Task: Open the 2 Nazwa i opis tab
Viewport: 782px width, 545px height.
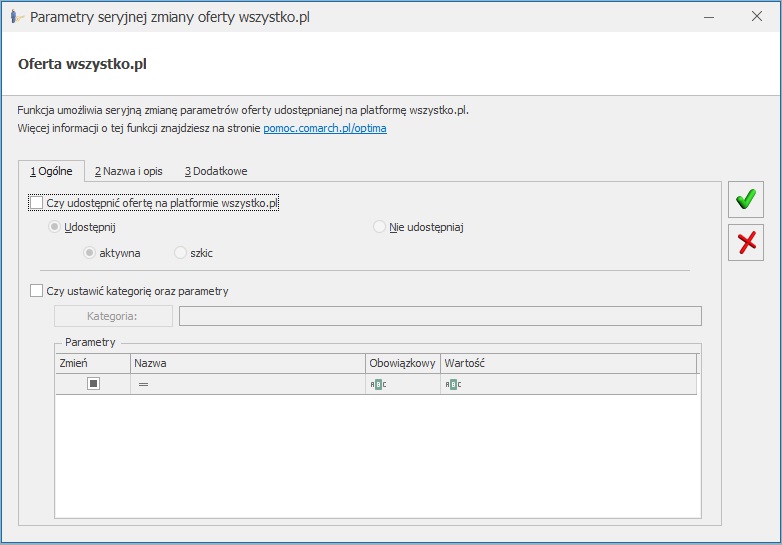Action: pyautogui.click(x=129, y=171)
